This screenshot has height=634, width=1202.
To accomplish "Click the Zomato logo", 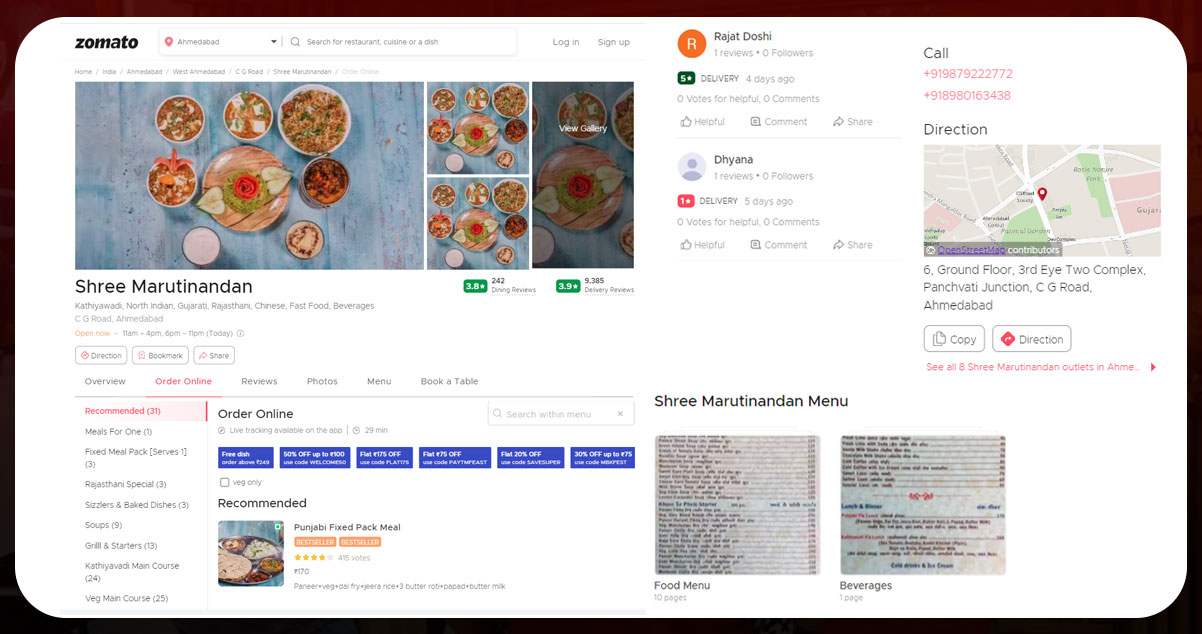I will point(106,42).
